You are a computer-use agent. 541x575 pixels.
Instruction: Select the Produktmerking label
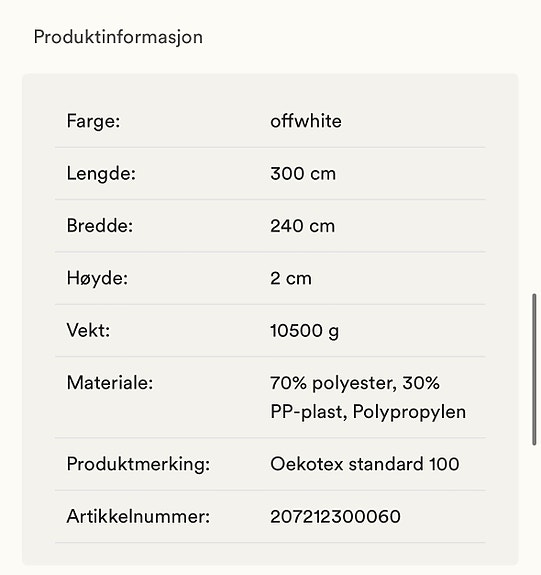click(x=138, y=464)
